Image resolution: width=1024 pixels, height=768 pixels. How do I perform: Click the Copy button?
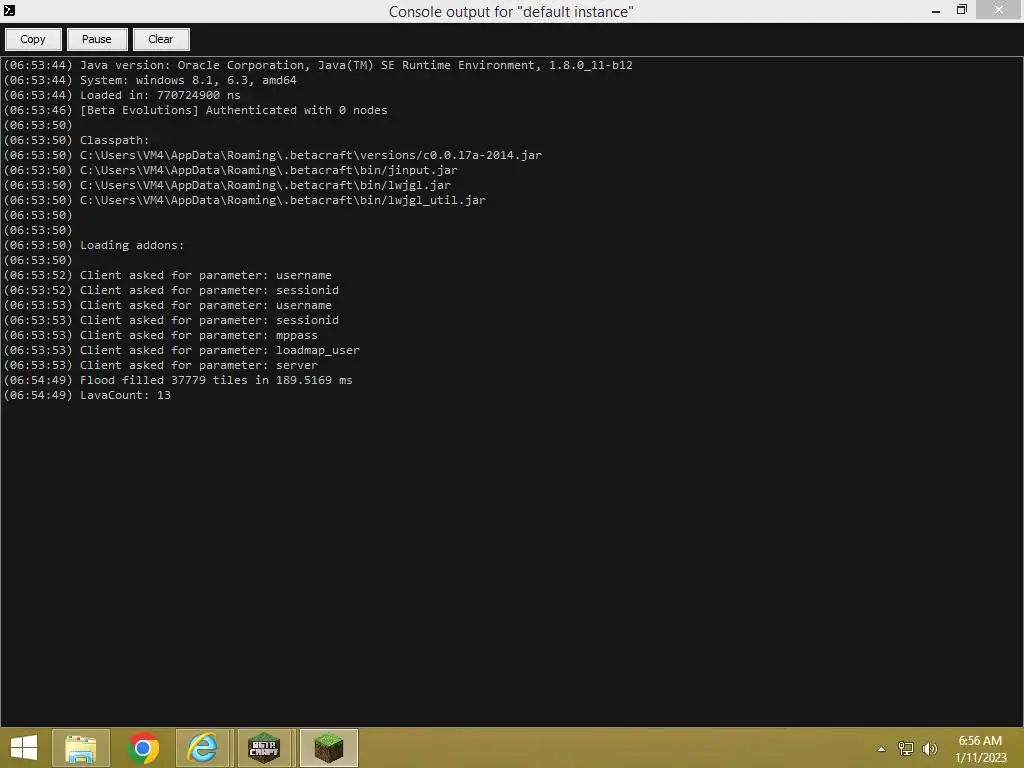click(33, 39)
